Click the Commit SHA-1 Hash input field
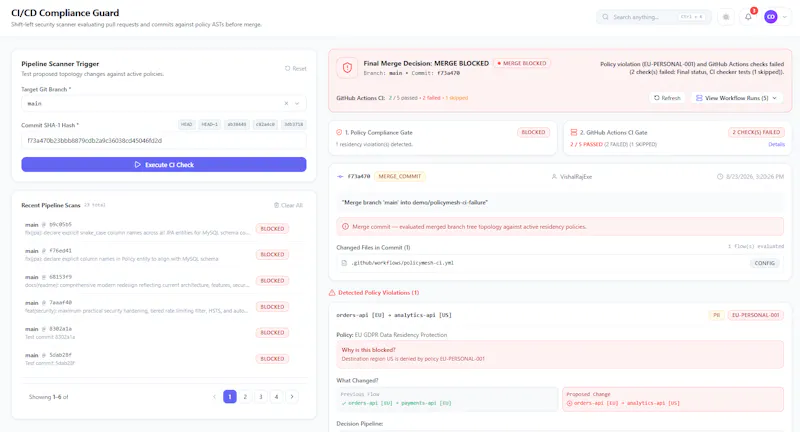 tap(164, 141)
